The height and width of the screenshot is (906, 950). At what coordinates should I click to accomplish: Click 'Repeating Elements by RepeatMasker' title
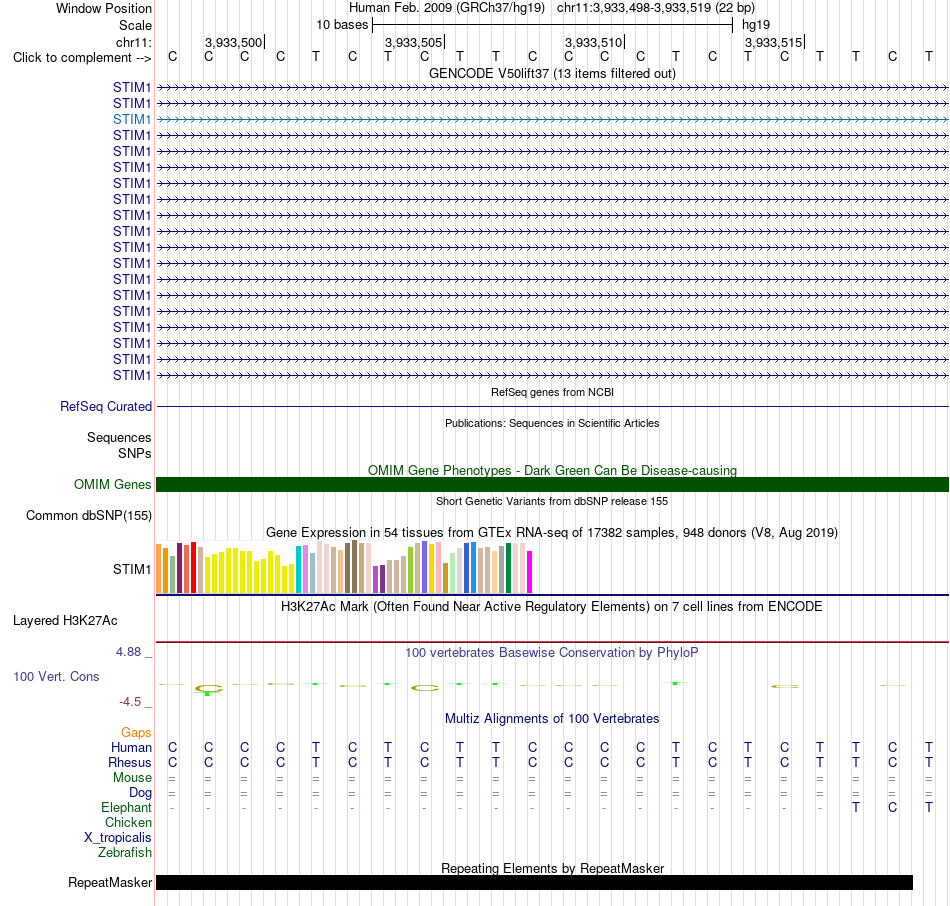(552, 868)
